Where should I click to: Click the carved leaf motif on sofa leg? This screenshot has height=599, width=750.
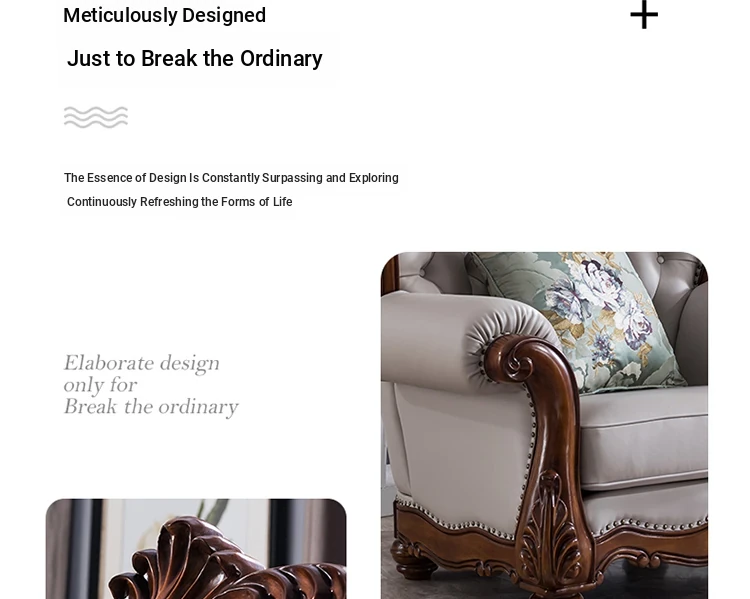[x=549, y=529]
